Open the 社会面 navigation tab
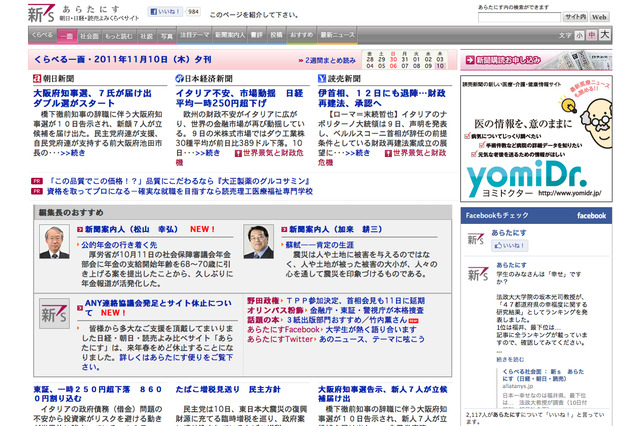The height and width of the screenshot is (426, 640). tap(89, 36)
